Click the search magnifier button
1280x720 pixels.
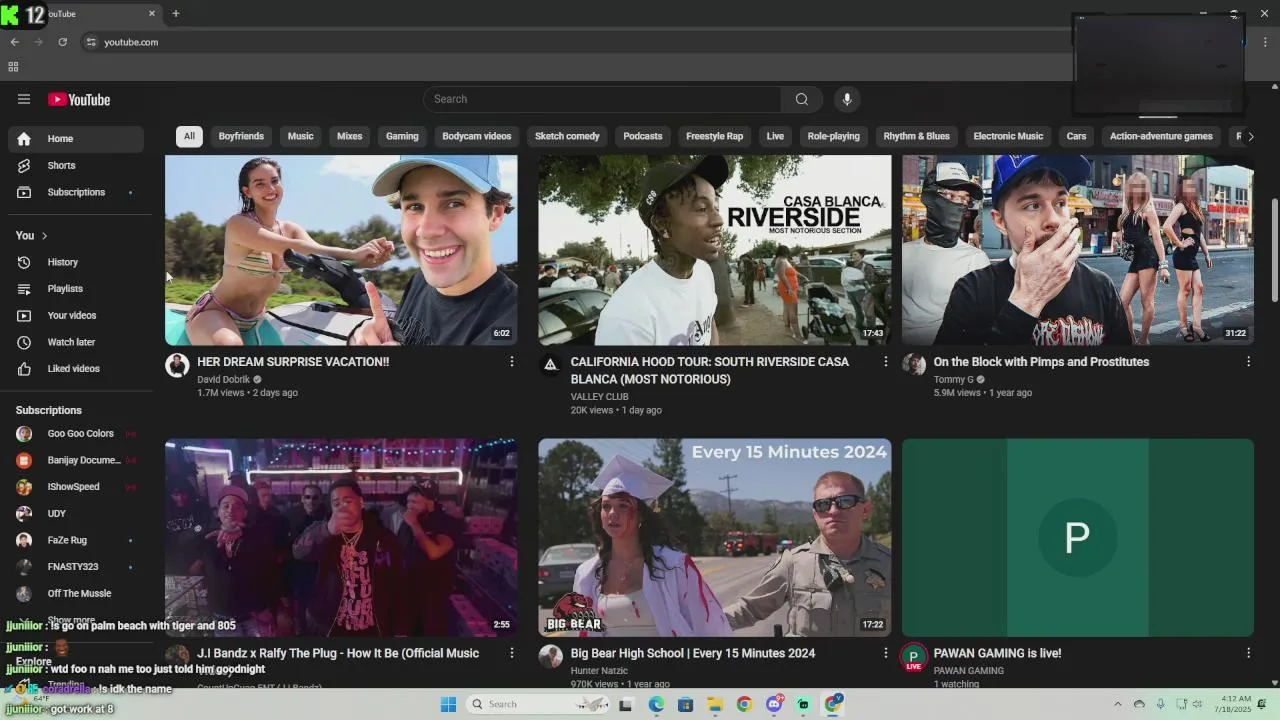click(x=801, y=99)
